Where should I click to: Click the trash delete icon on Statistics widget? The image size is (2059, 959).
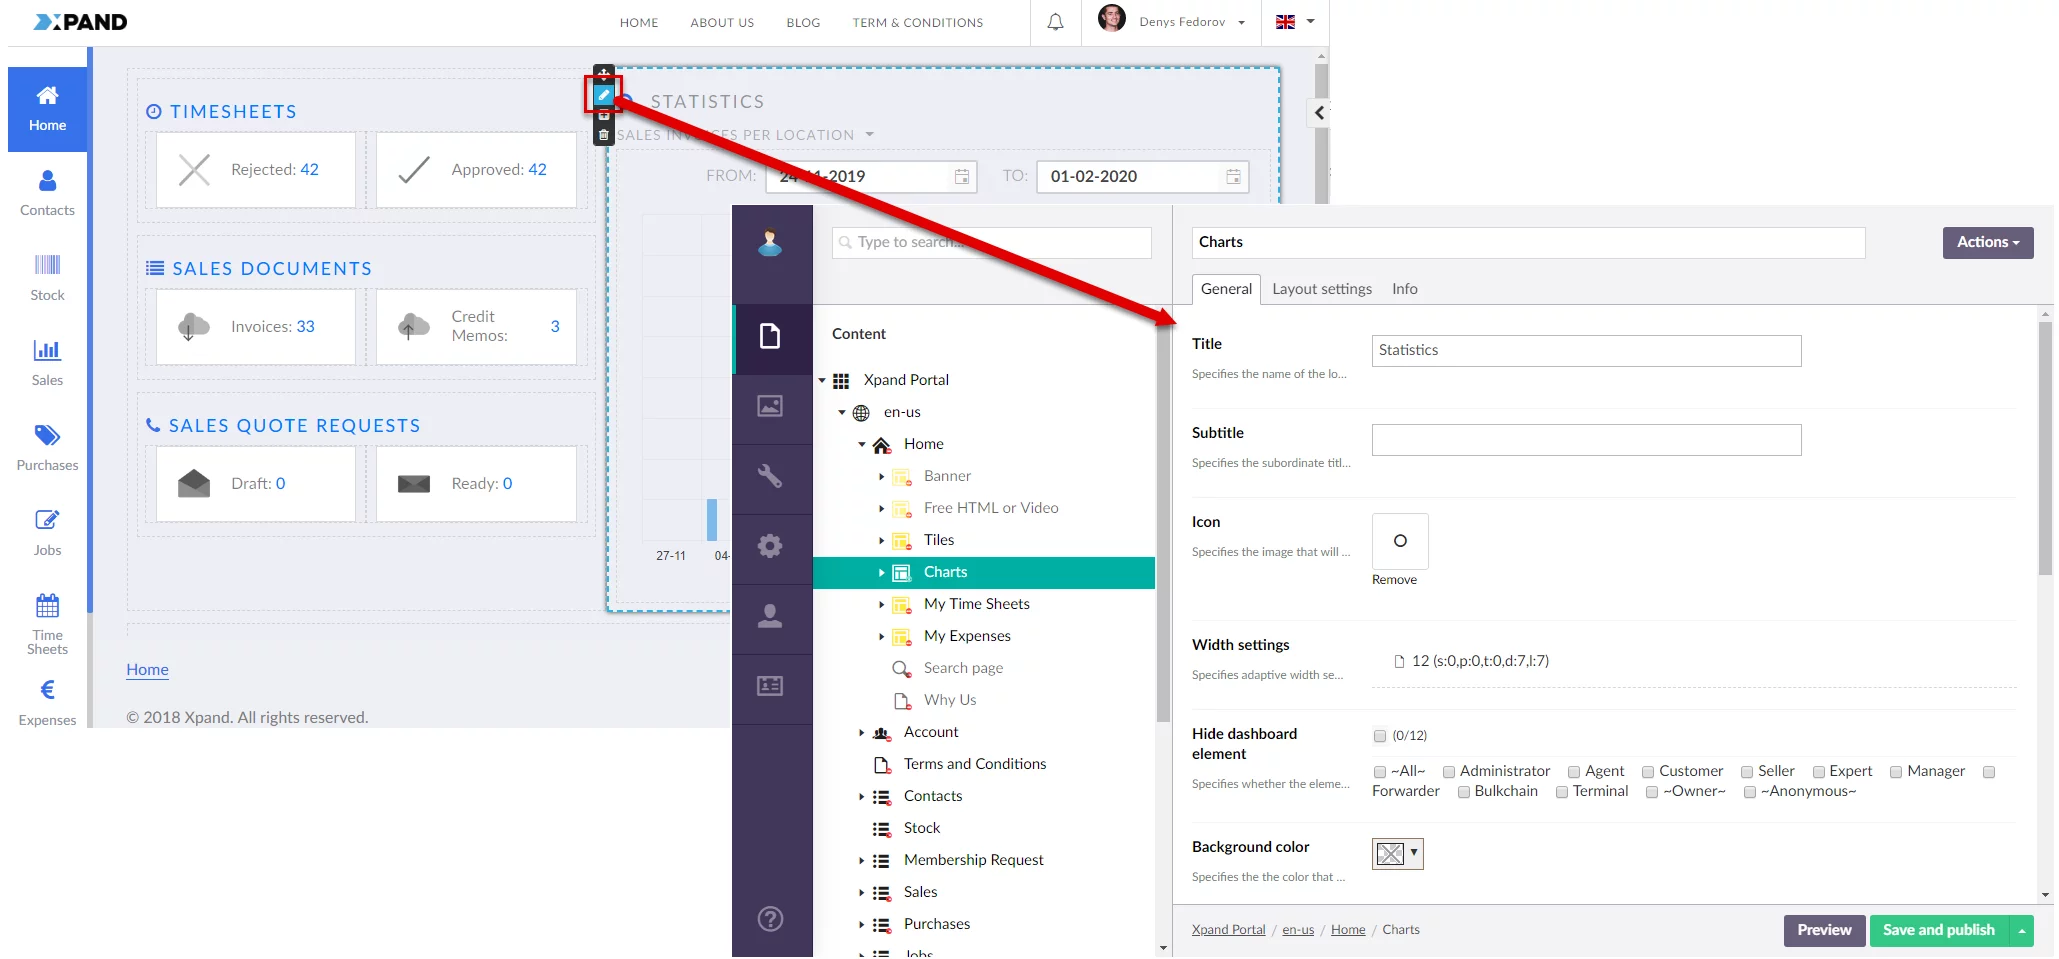coord(603,135)
